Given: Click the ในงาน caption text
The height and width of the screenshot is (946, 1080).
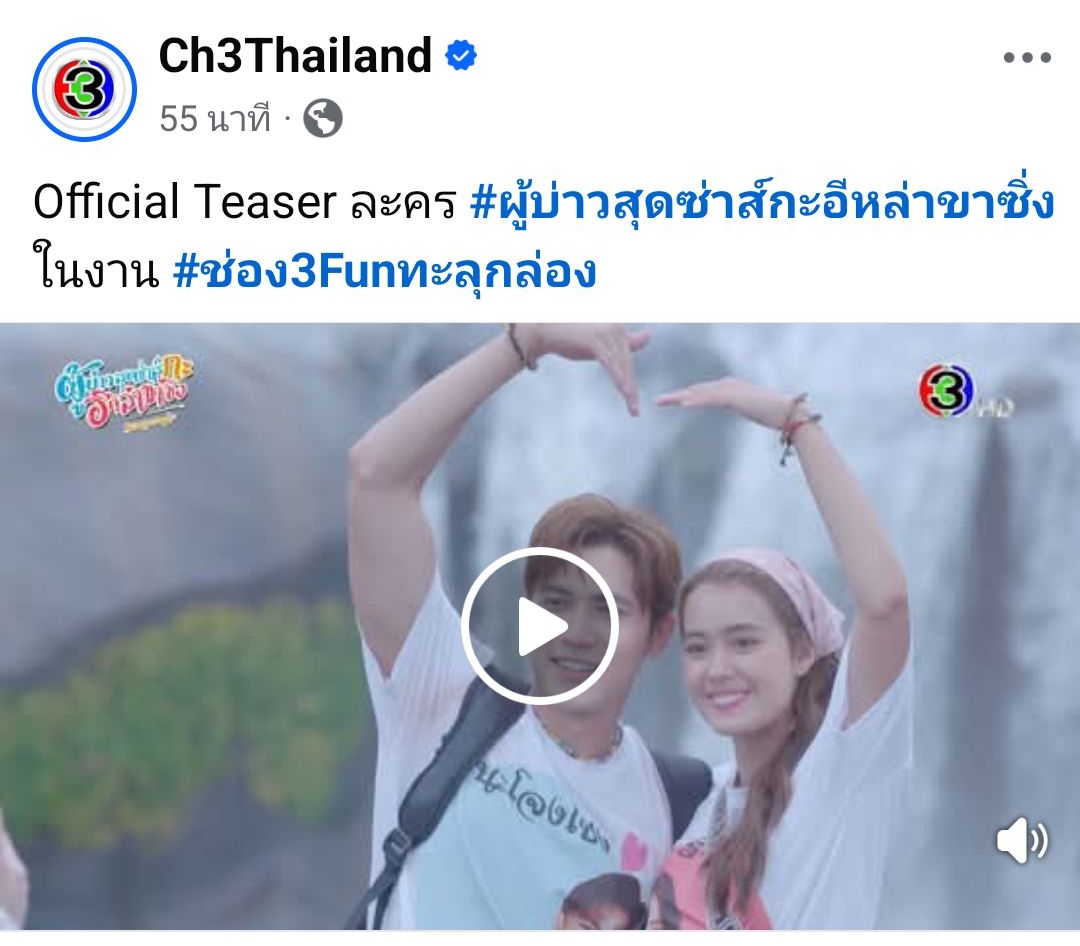Looking at the screenshot, I should (96, 271).
